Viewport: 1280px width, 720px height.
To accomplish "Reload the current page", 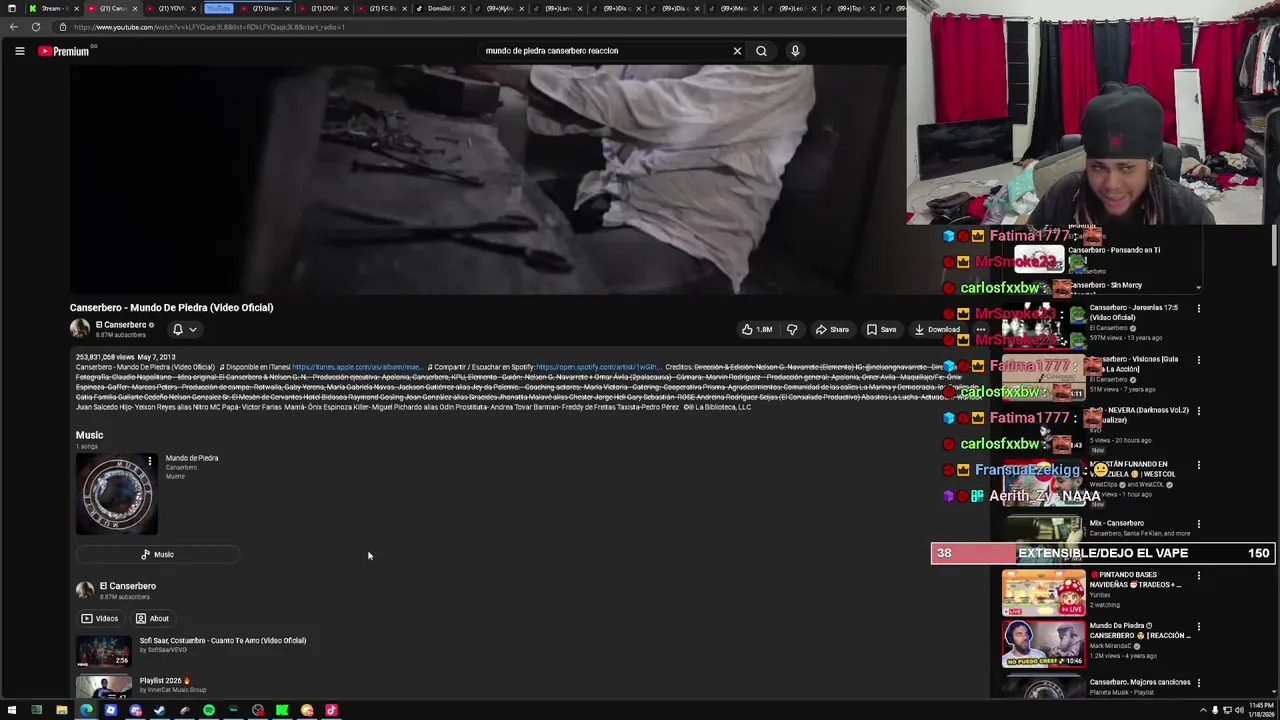I will [x=36, y=27].
